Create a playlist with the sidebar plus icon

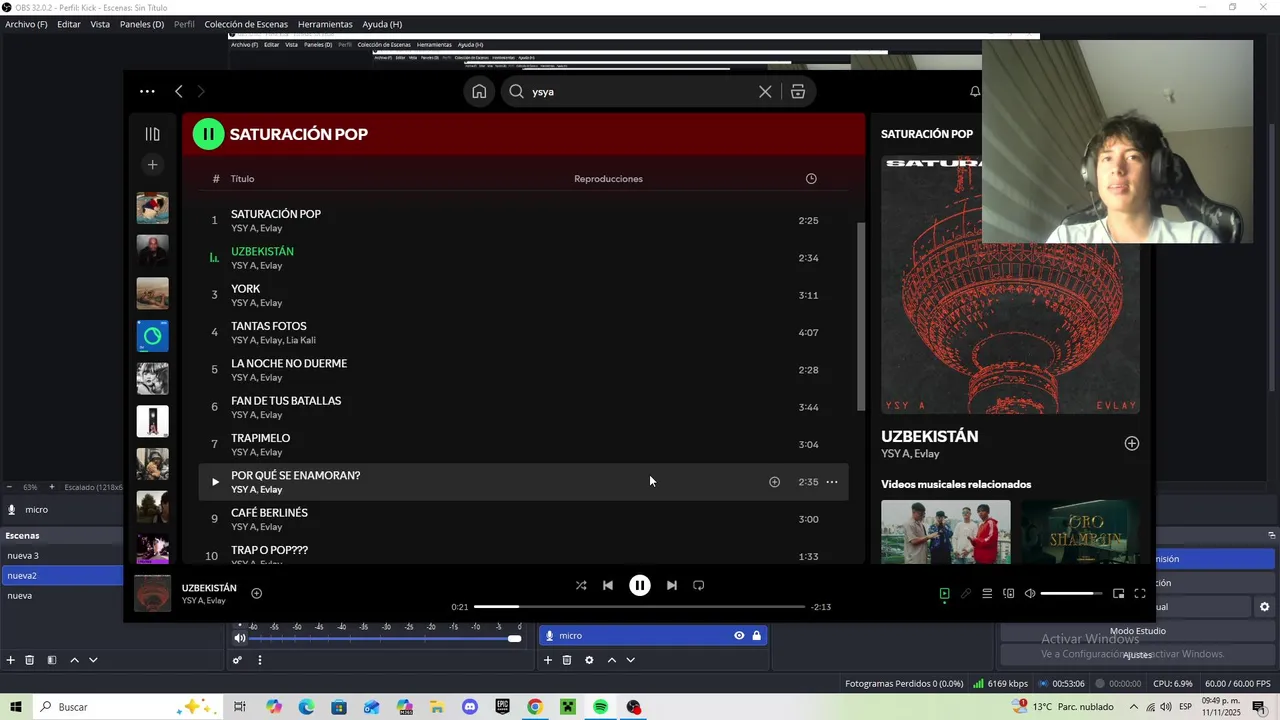152,164
